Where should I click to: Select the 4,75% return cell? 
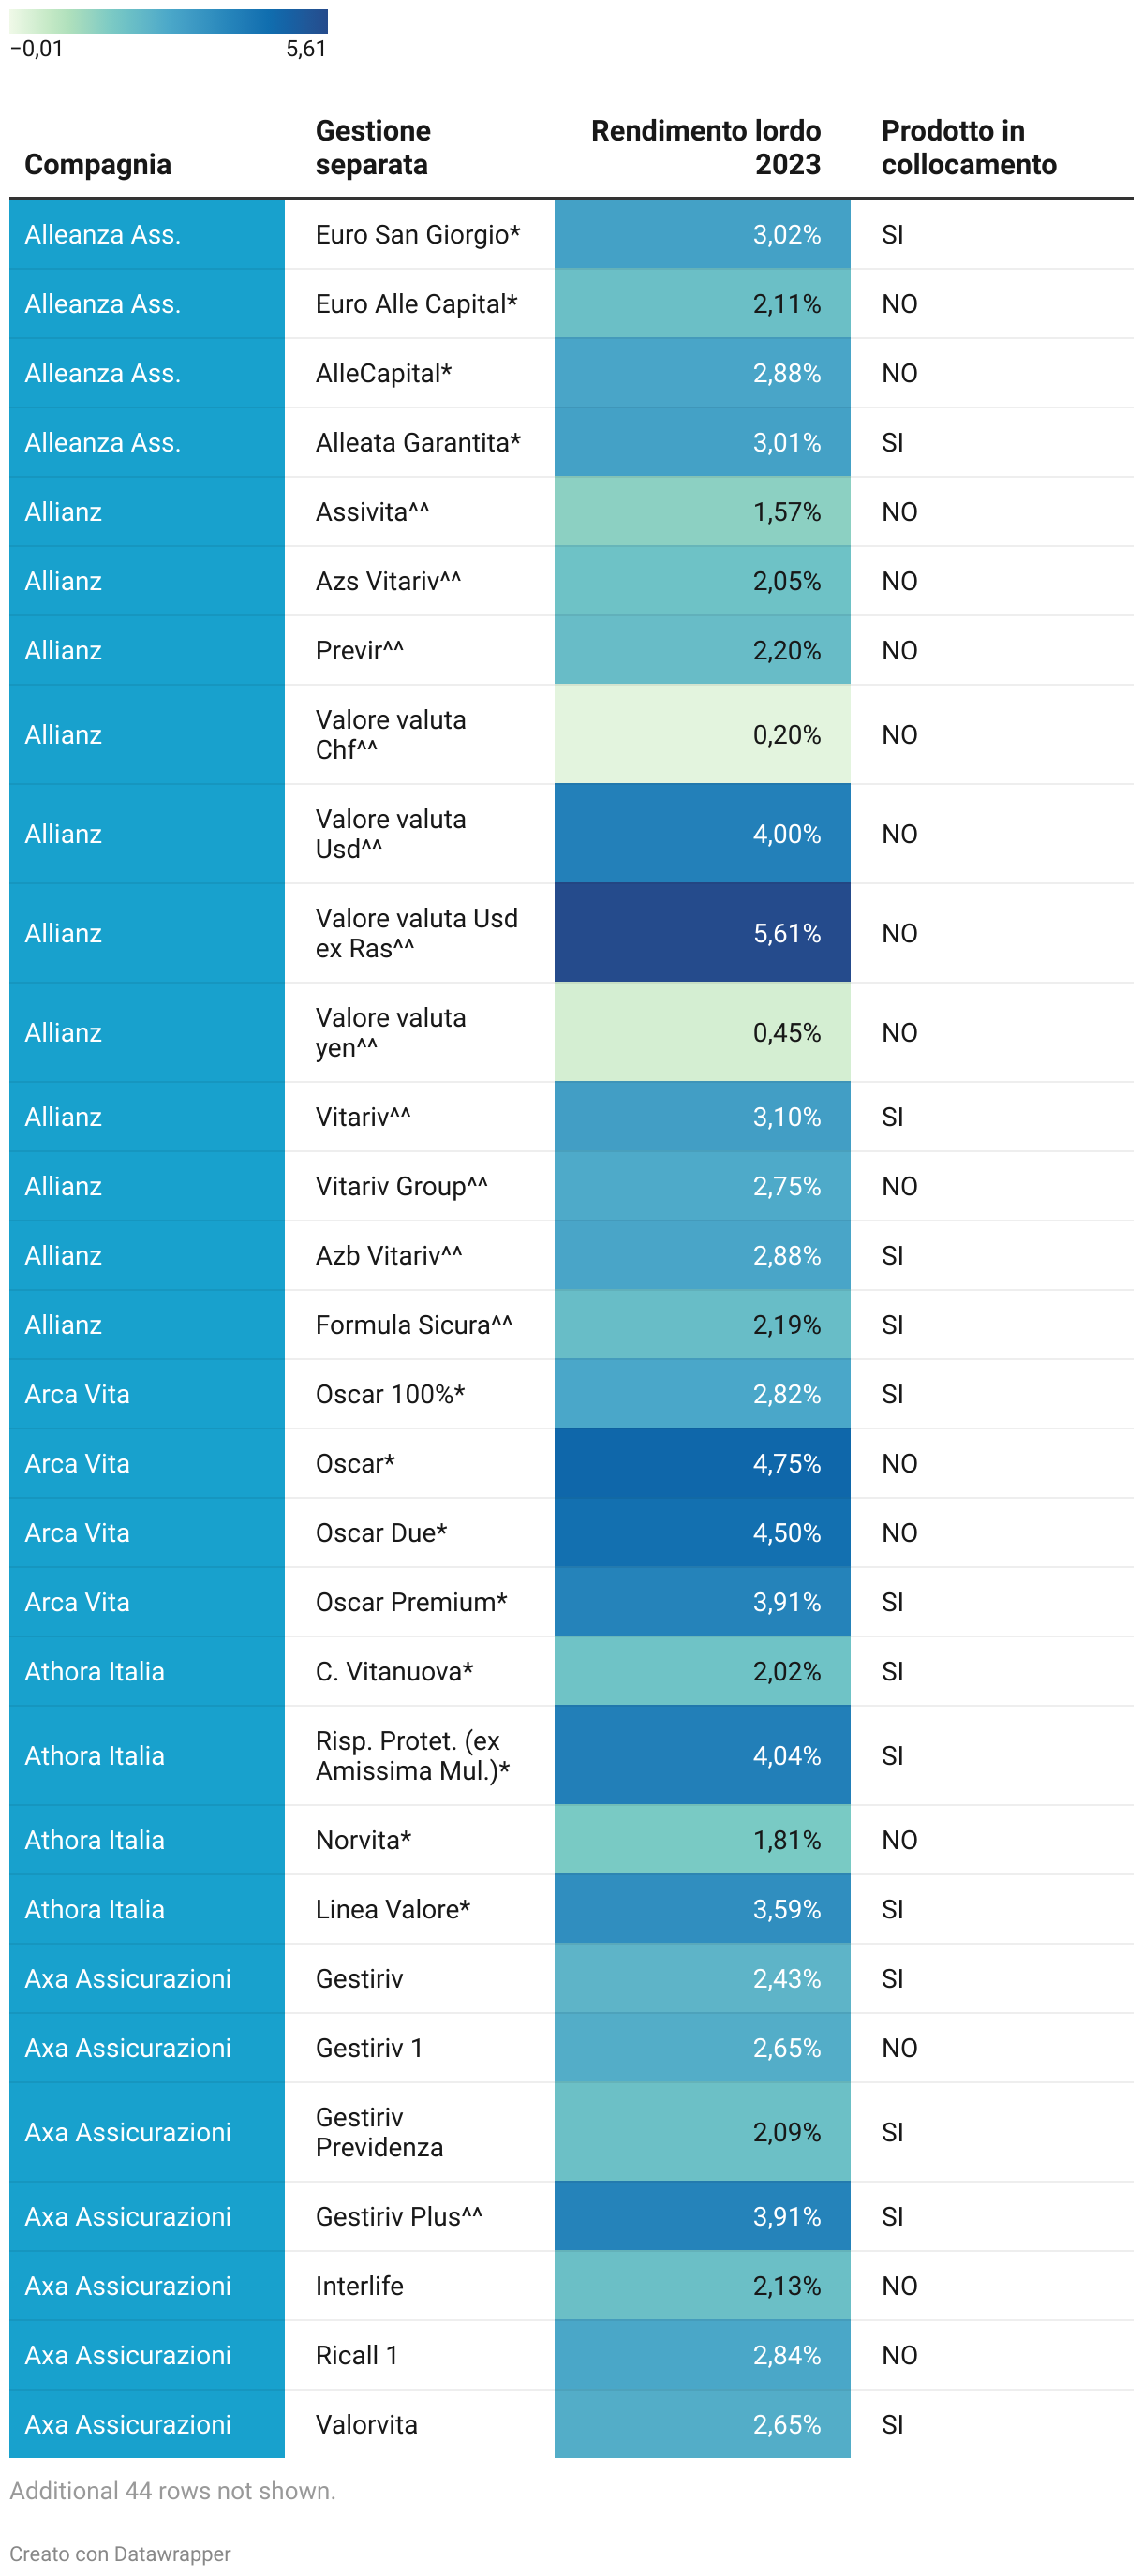click(702, 1463)
